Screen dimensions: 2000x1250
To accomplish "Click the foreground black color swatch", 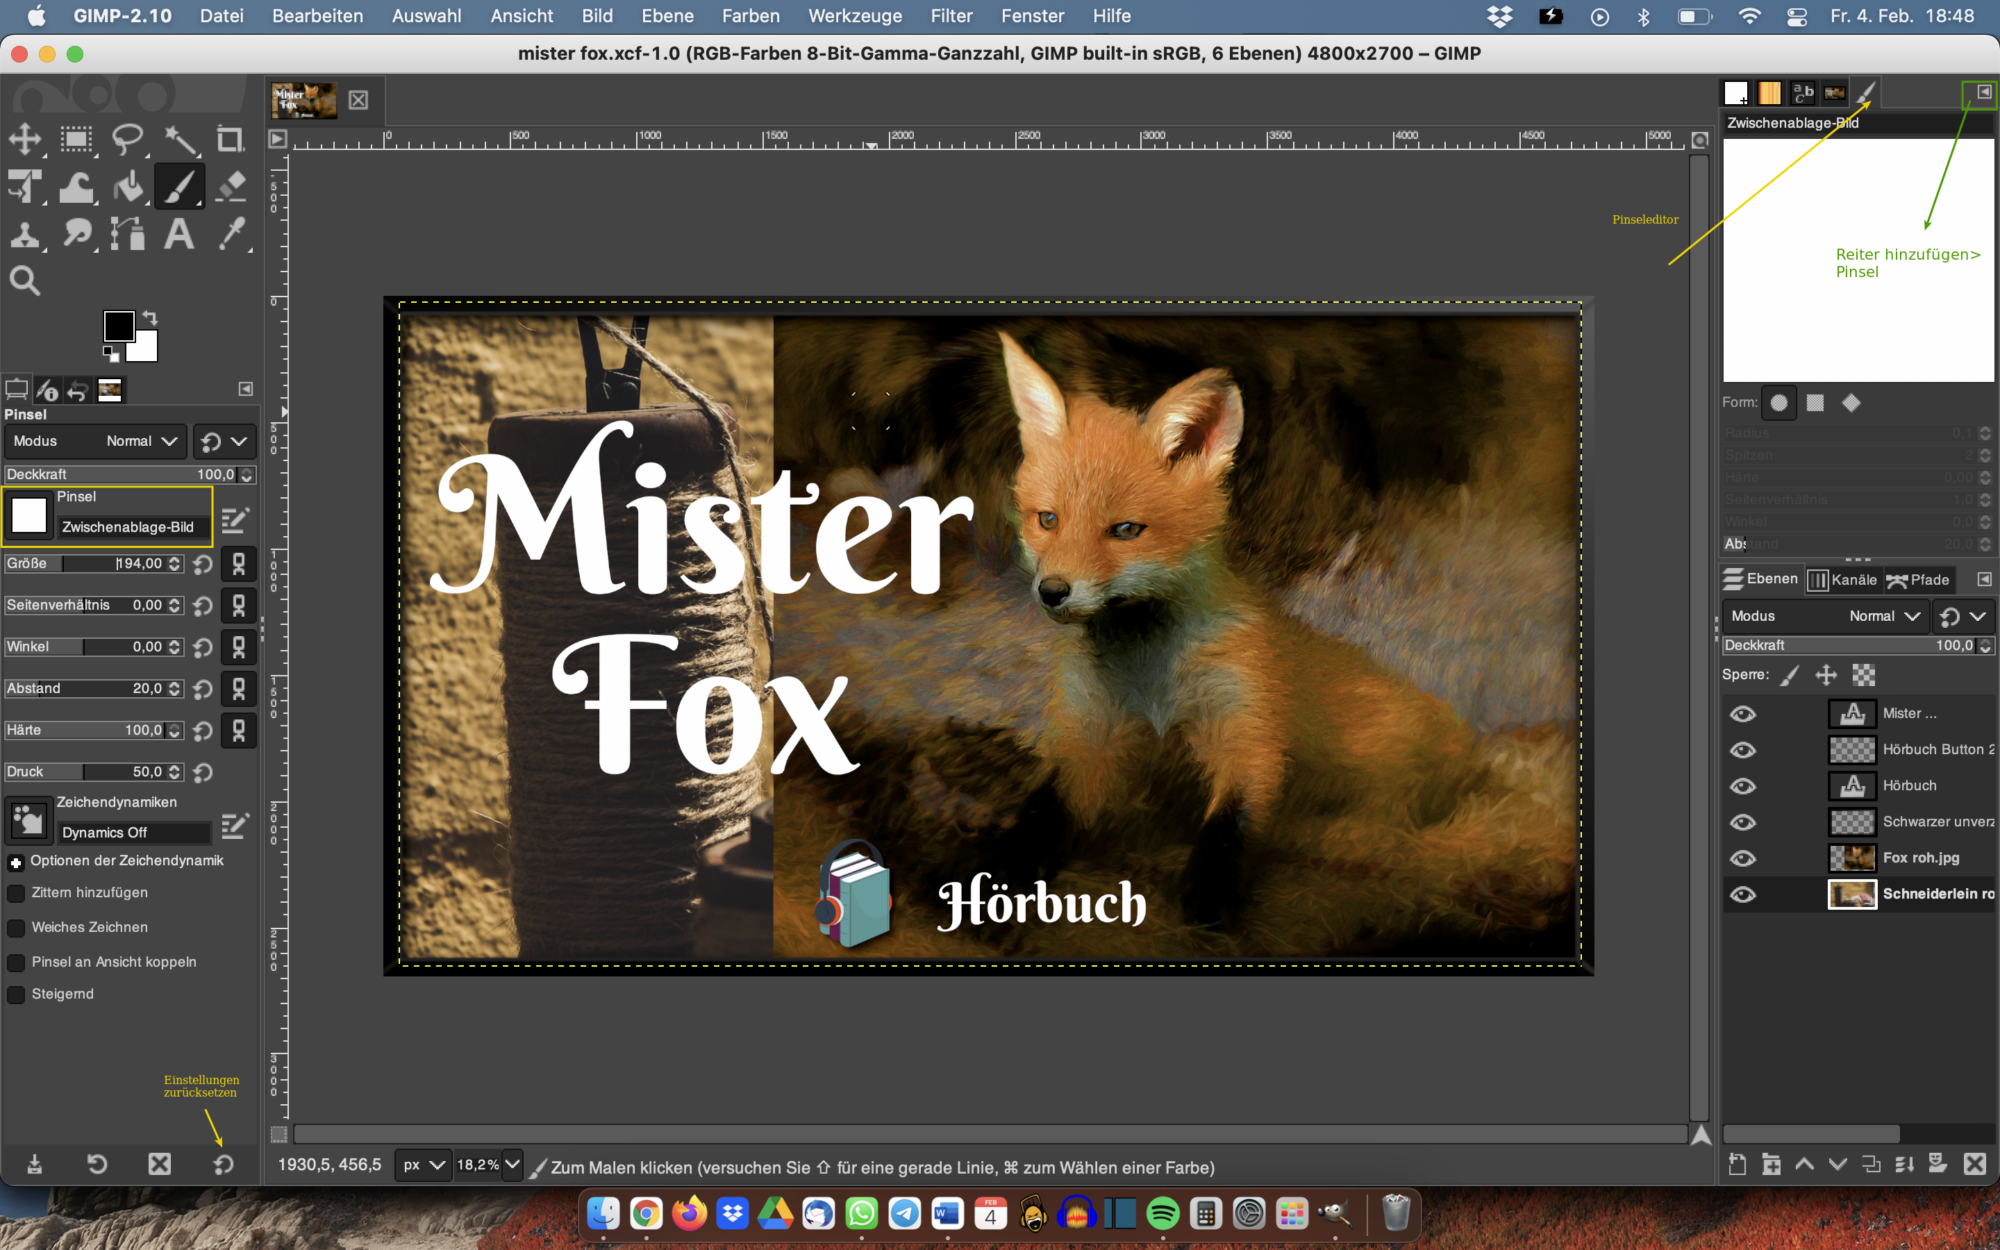I will coord(117,325).
